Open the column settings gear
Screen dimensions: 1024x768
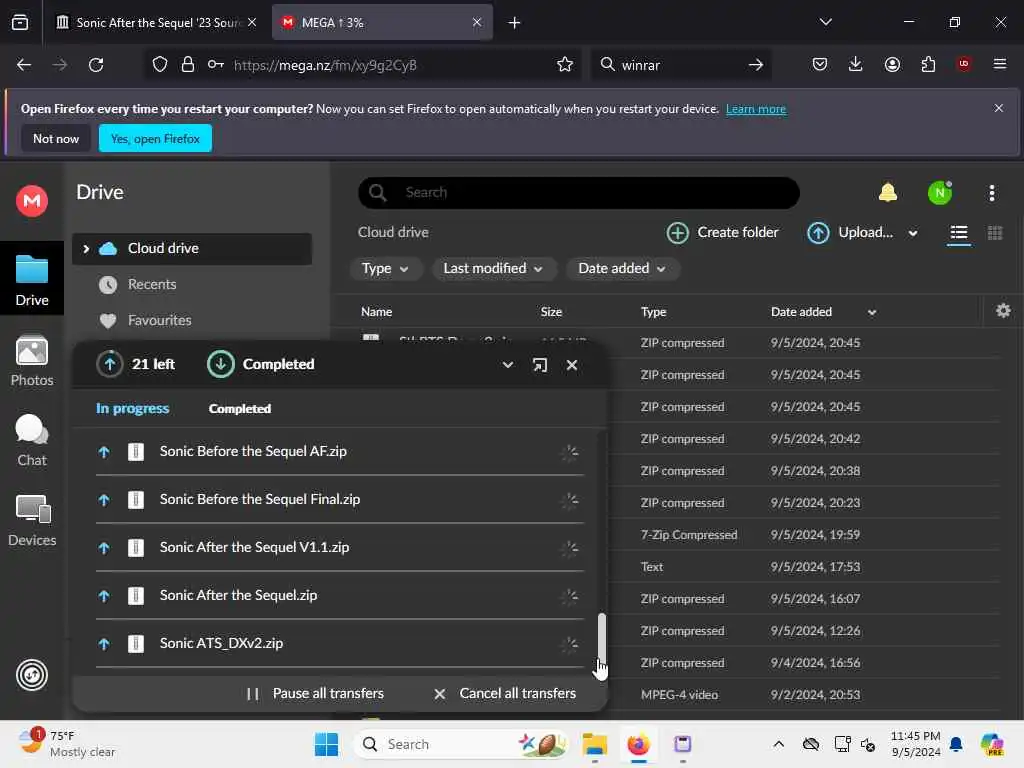click(x=1003, y=311)
